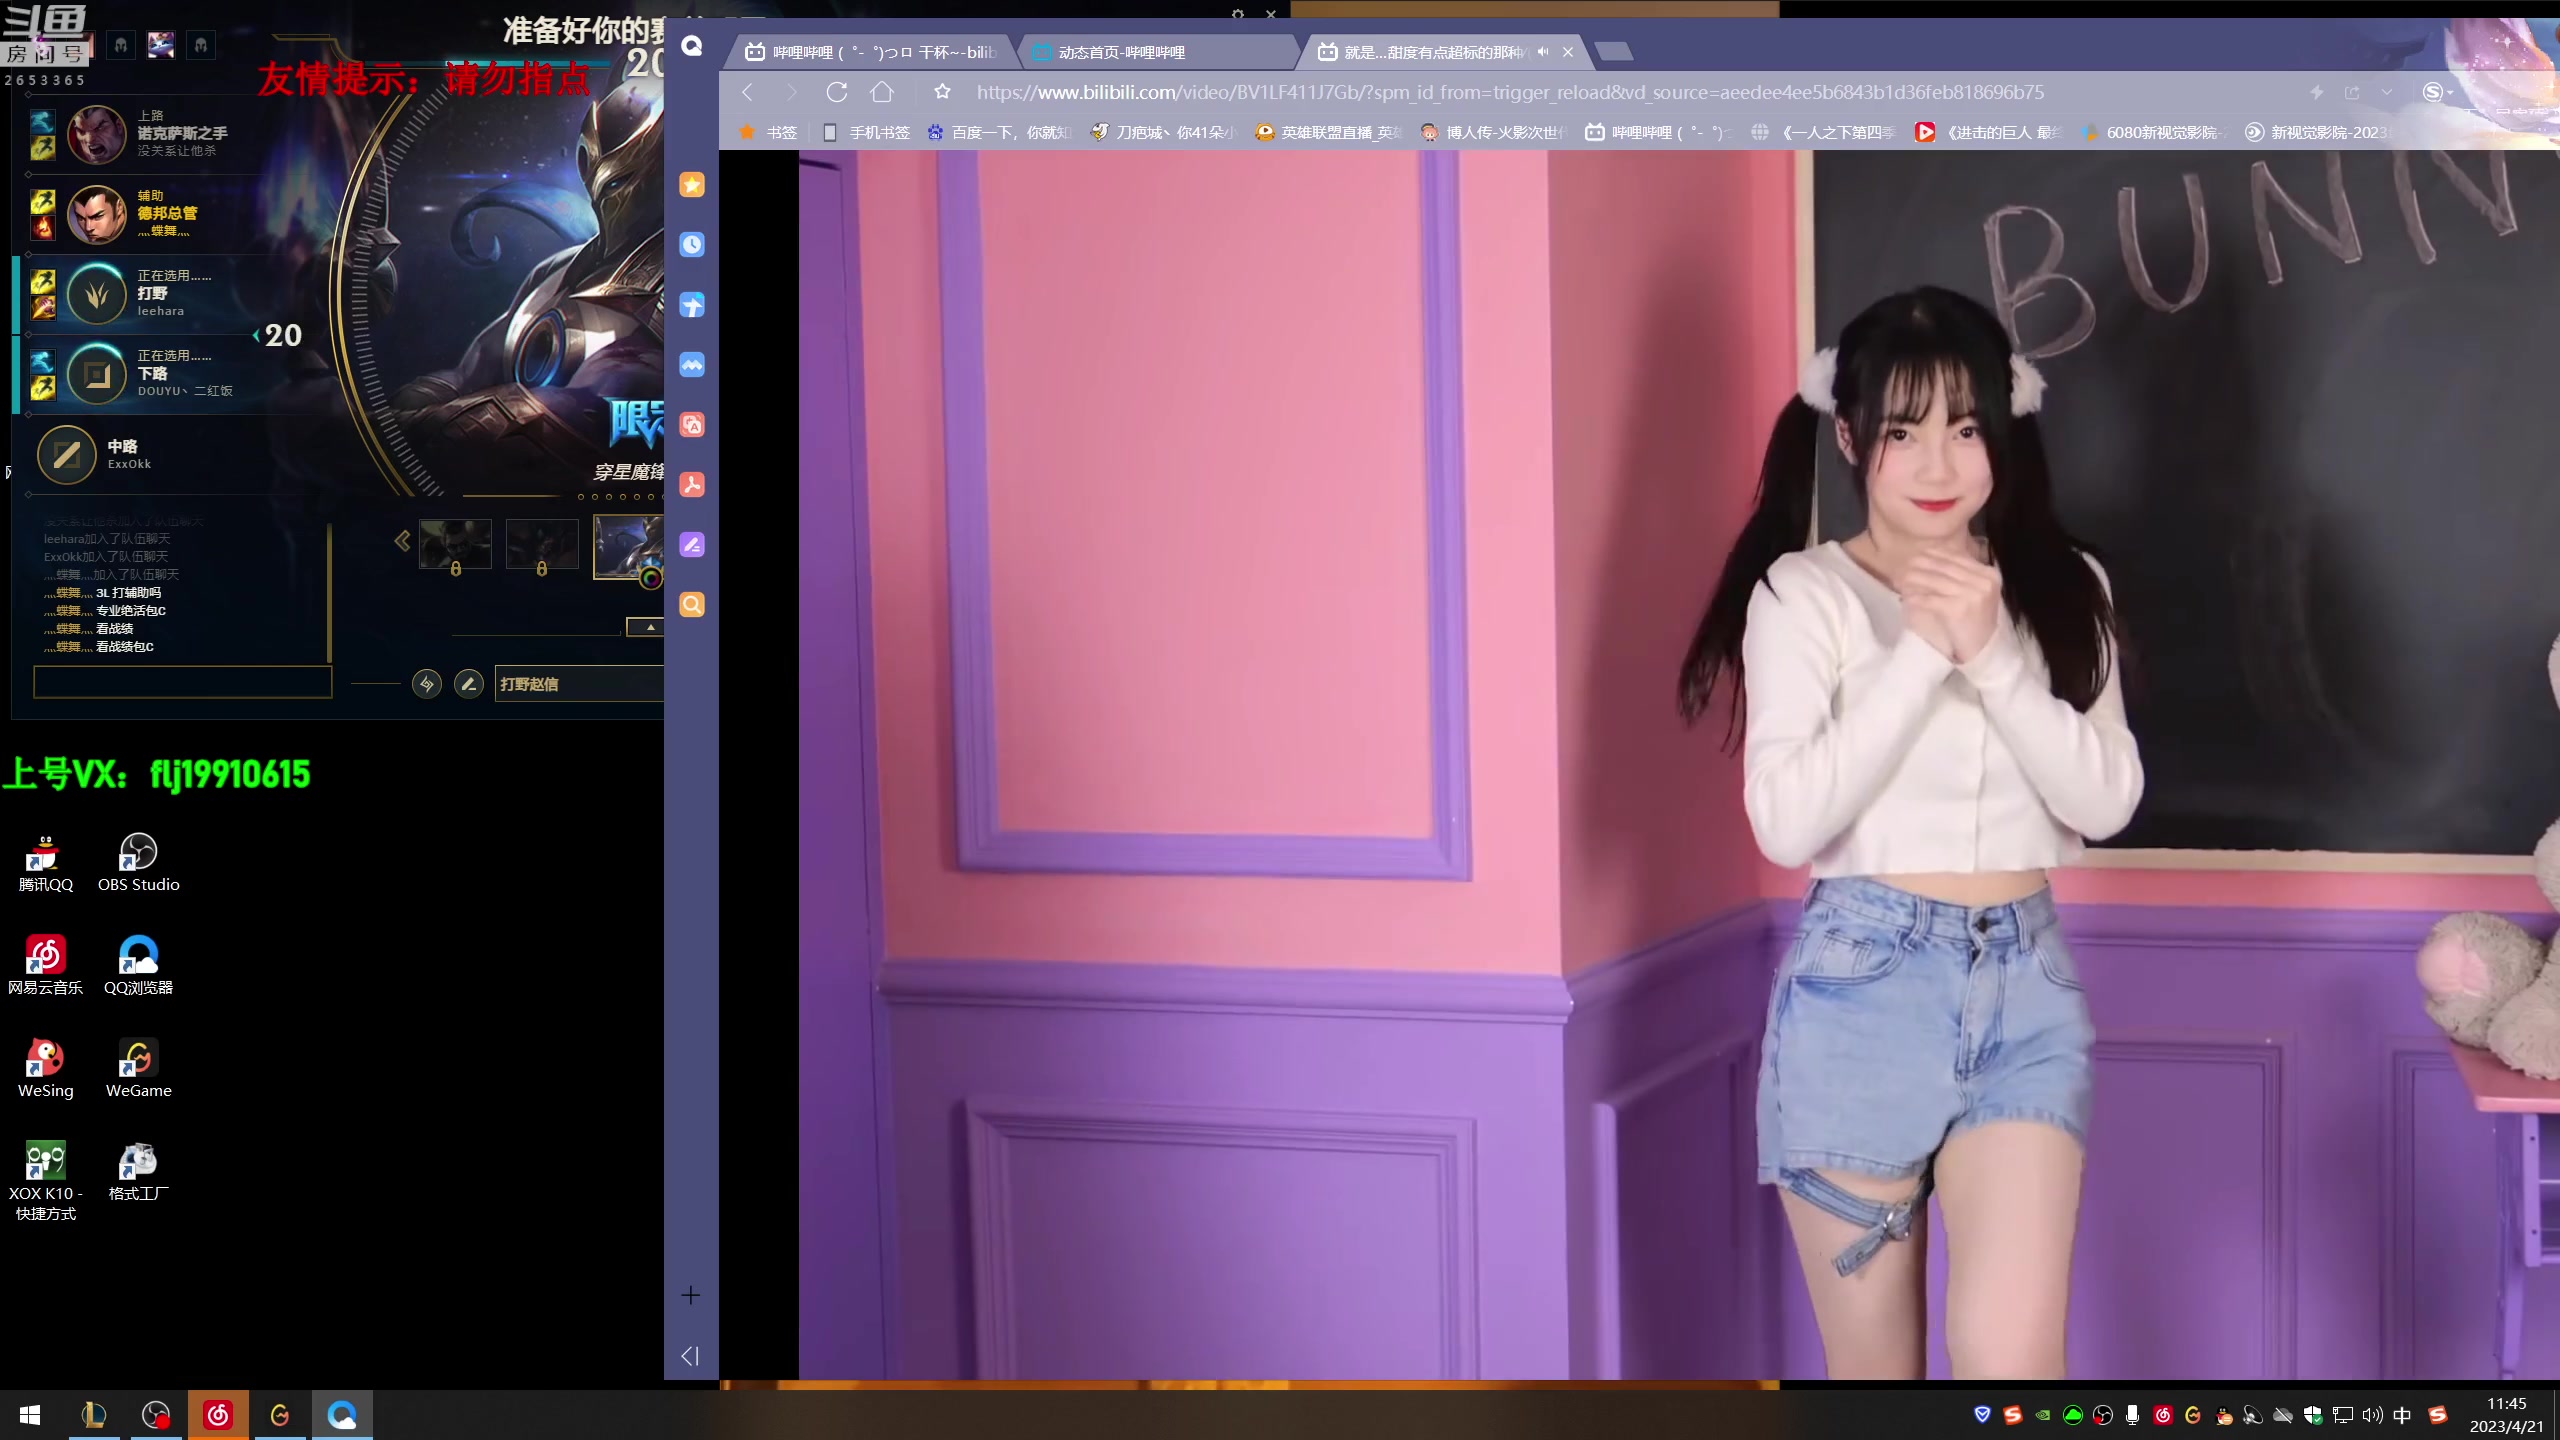Go to the browser home page
The height and width of the screenshot is (1440, 2560).
click(x=882, y=92)
